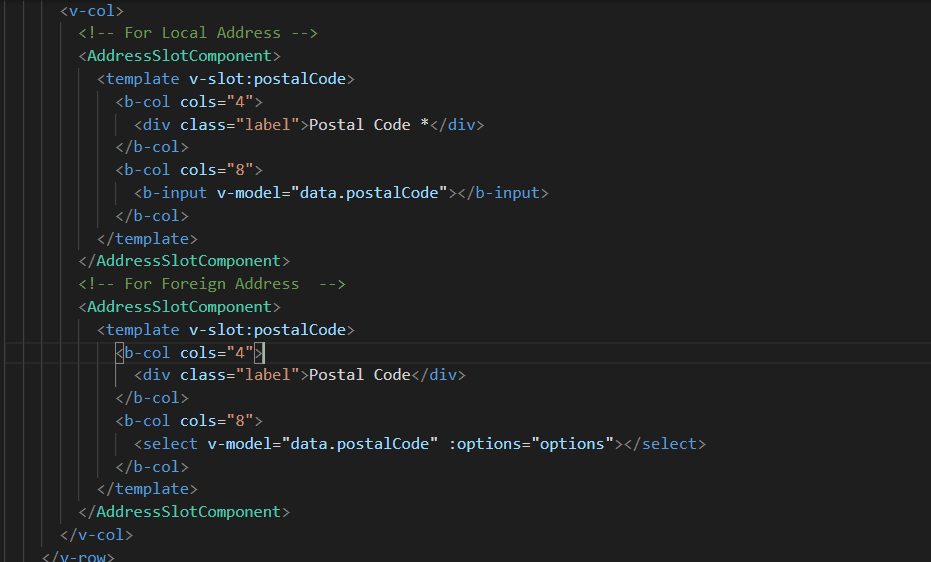931x562 pixels.
Task: Click the first b-col cols="8" line
Action: point(189,170)
